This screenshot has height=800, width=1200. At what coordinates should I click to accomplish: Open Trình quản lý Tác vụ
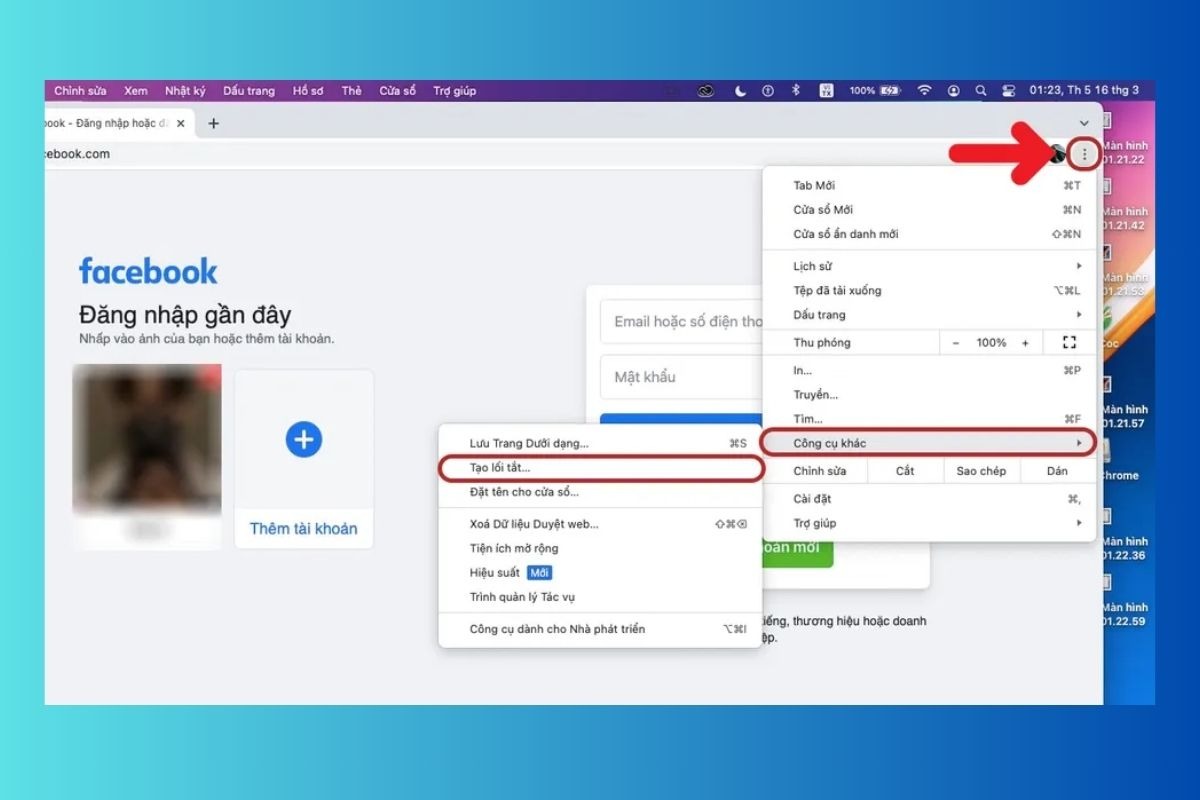point(600,597)
